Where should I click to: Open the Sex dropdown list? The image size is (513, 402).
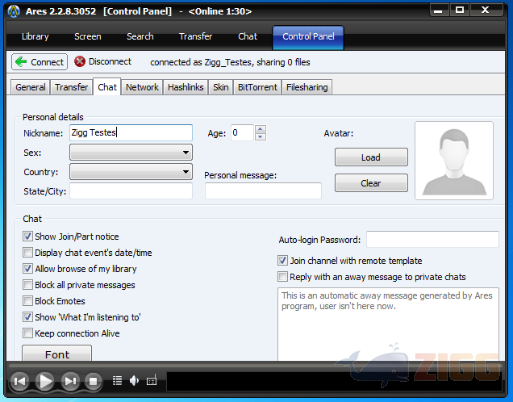coord(131,153)
